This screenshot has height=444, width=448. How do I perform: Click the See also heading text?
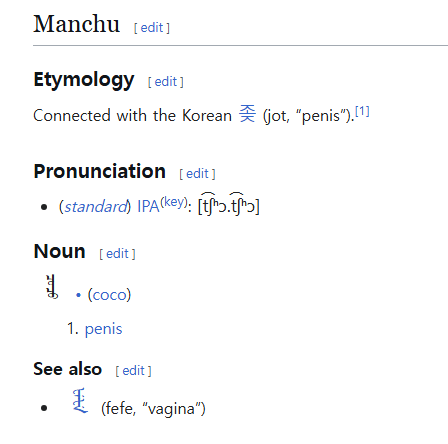(x=67, y=369)
